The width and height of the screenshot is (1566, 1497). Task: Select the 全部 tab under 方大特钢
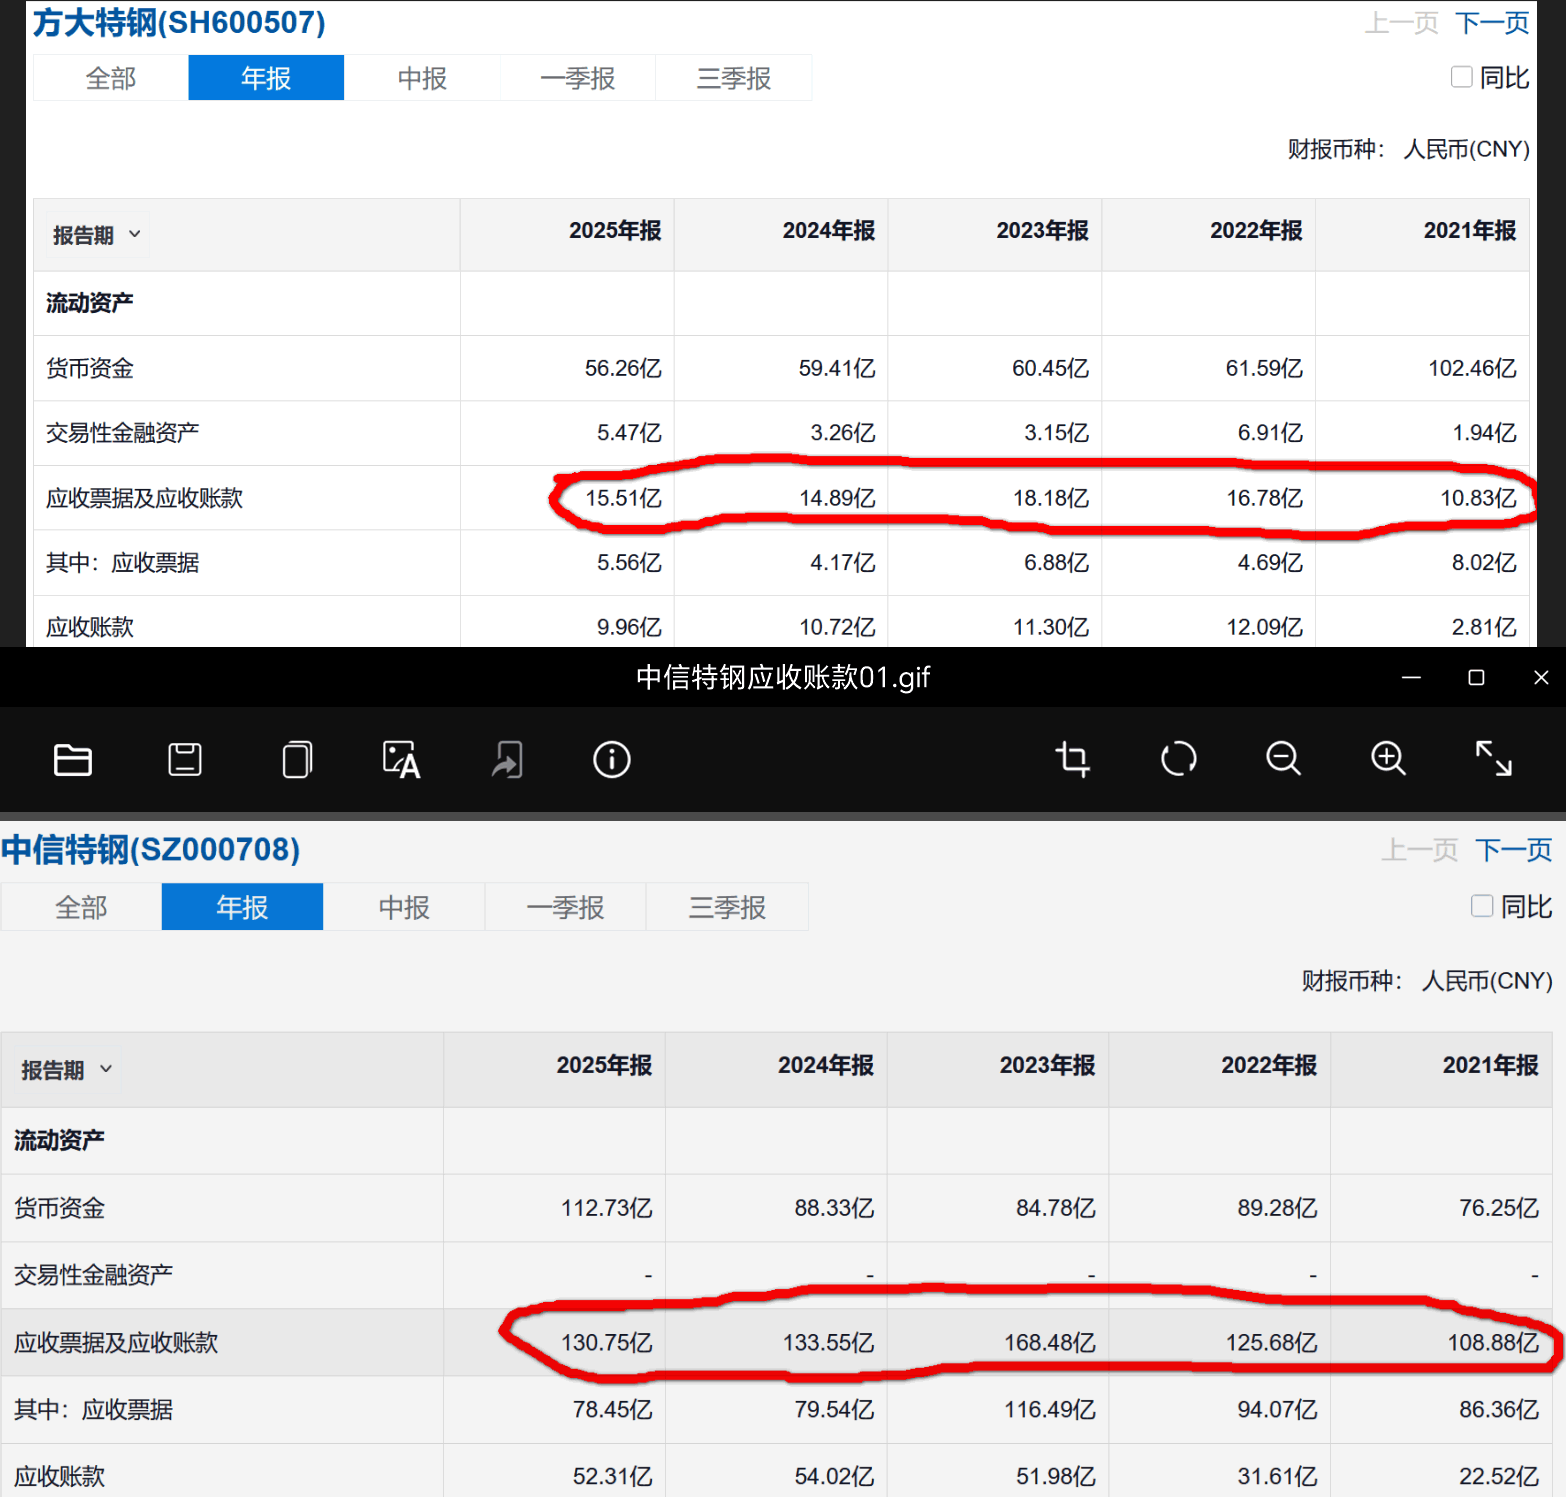111,78
